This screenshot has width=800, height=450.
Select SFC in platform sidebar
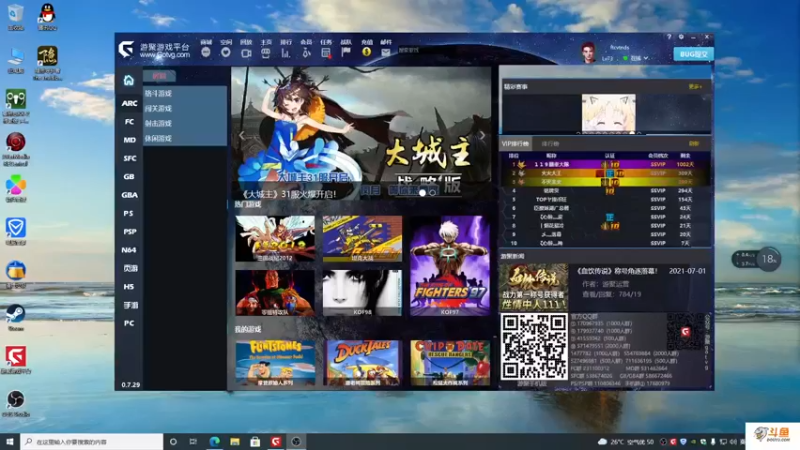point(130,158)
